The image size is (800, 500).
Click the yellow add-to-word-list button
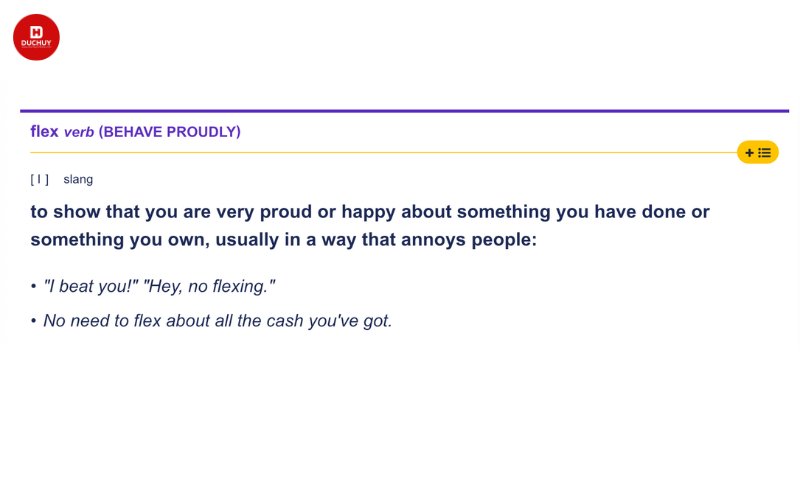[758, 153]
